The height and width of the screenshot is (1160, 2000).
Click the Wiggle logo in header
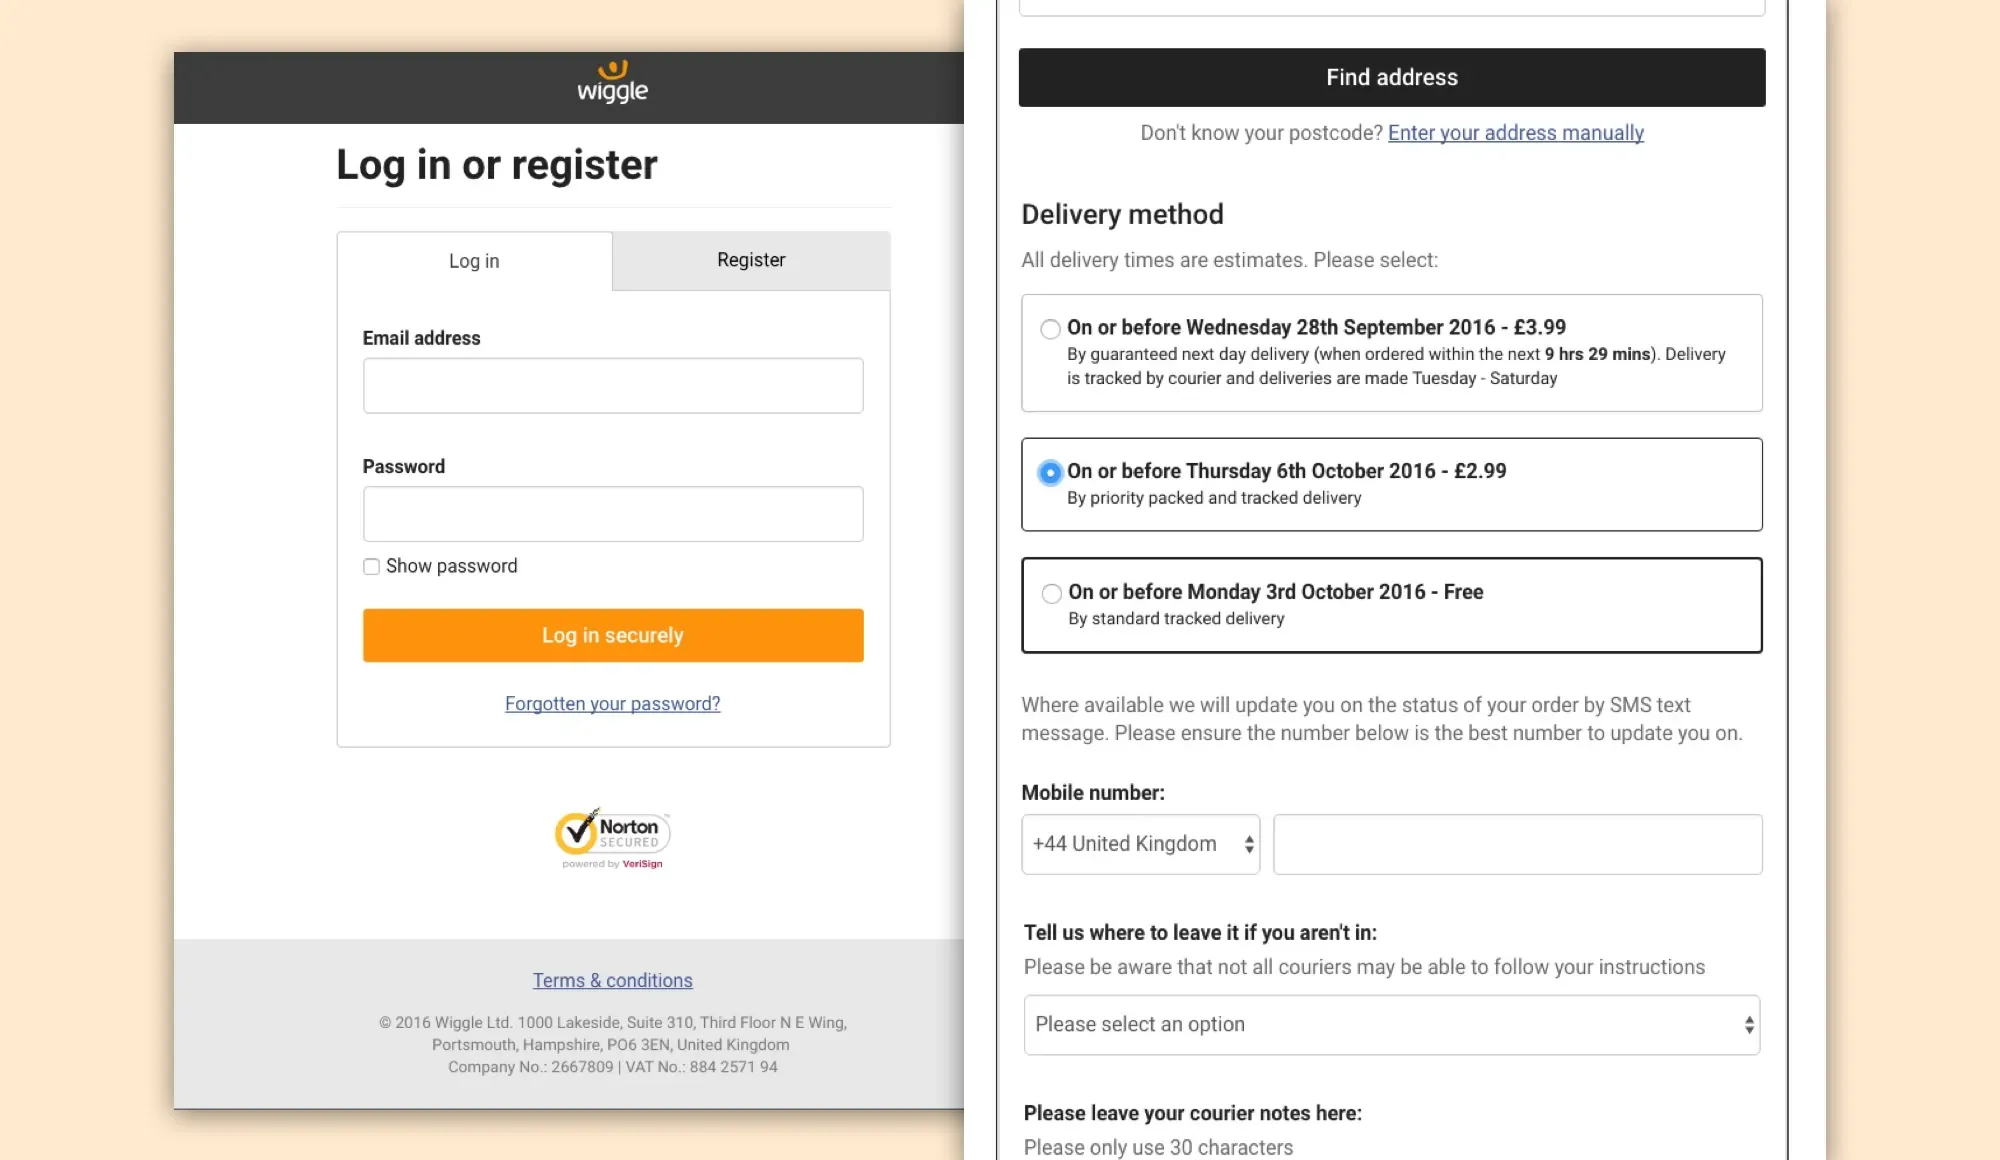tap(612, 83)
